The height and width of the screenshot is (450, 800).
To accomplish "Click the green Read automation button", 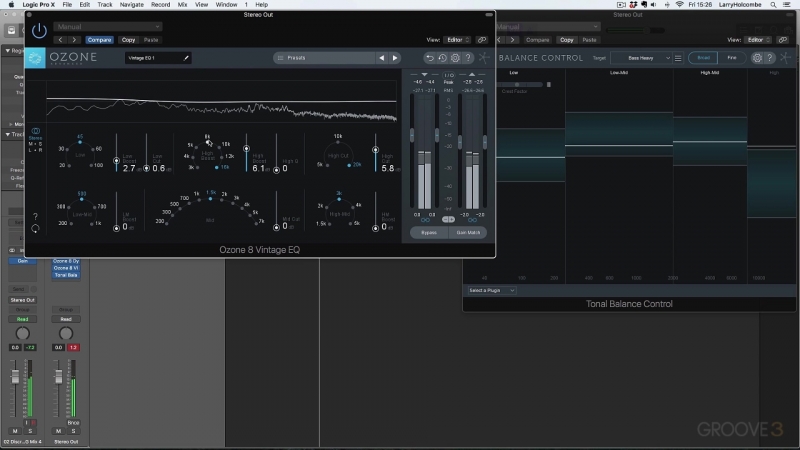I will pos(22,319).
